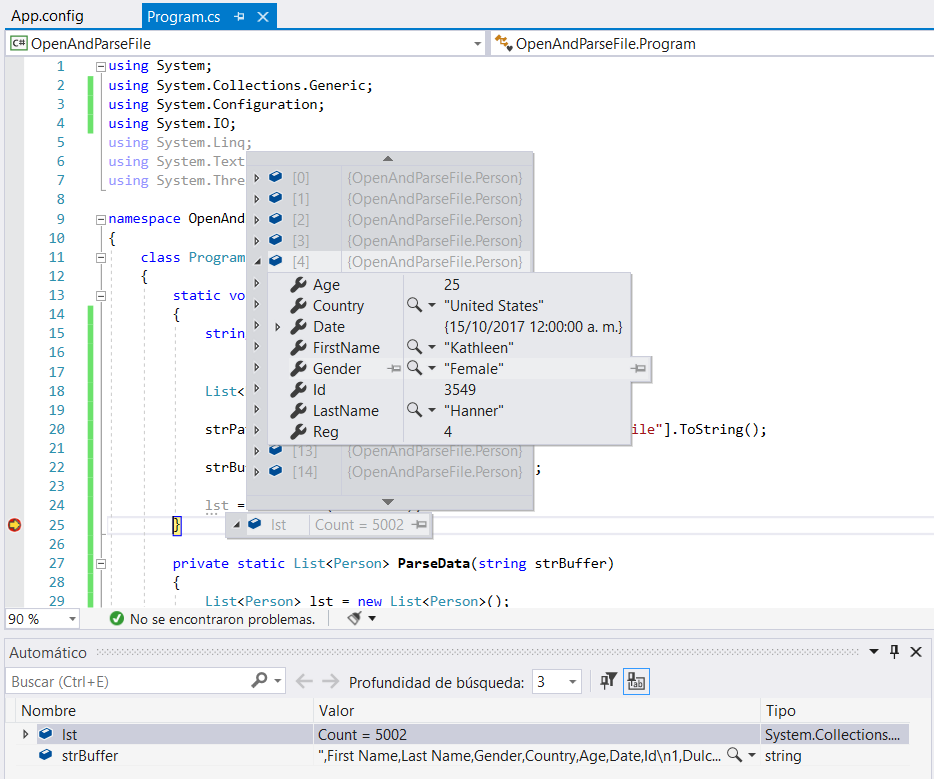Click the breakpoint marker on line 25
934x779 pixels.
[x=14, y=525]
